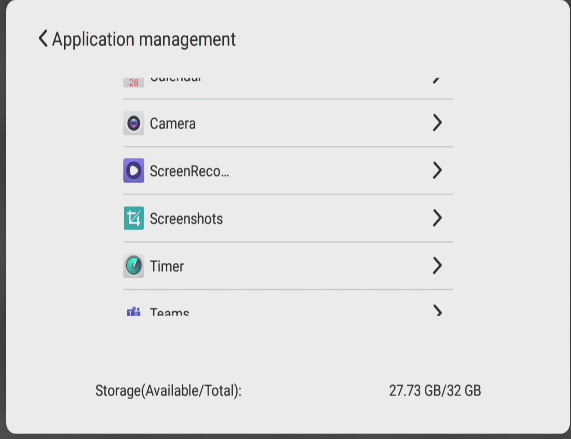Click the Calendar icon showing 28
571x439 pixels.
pos(134,83)
